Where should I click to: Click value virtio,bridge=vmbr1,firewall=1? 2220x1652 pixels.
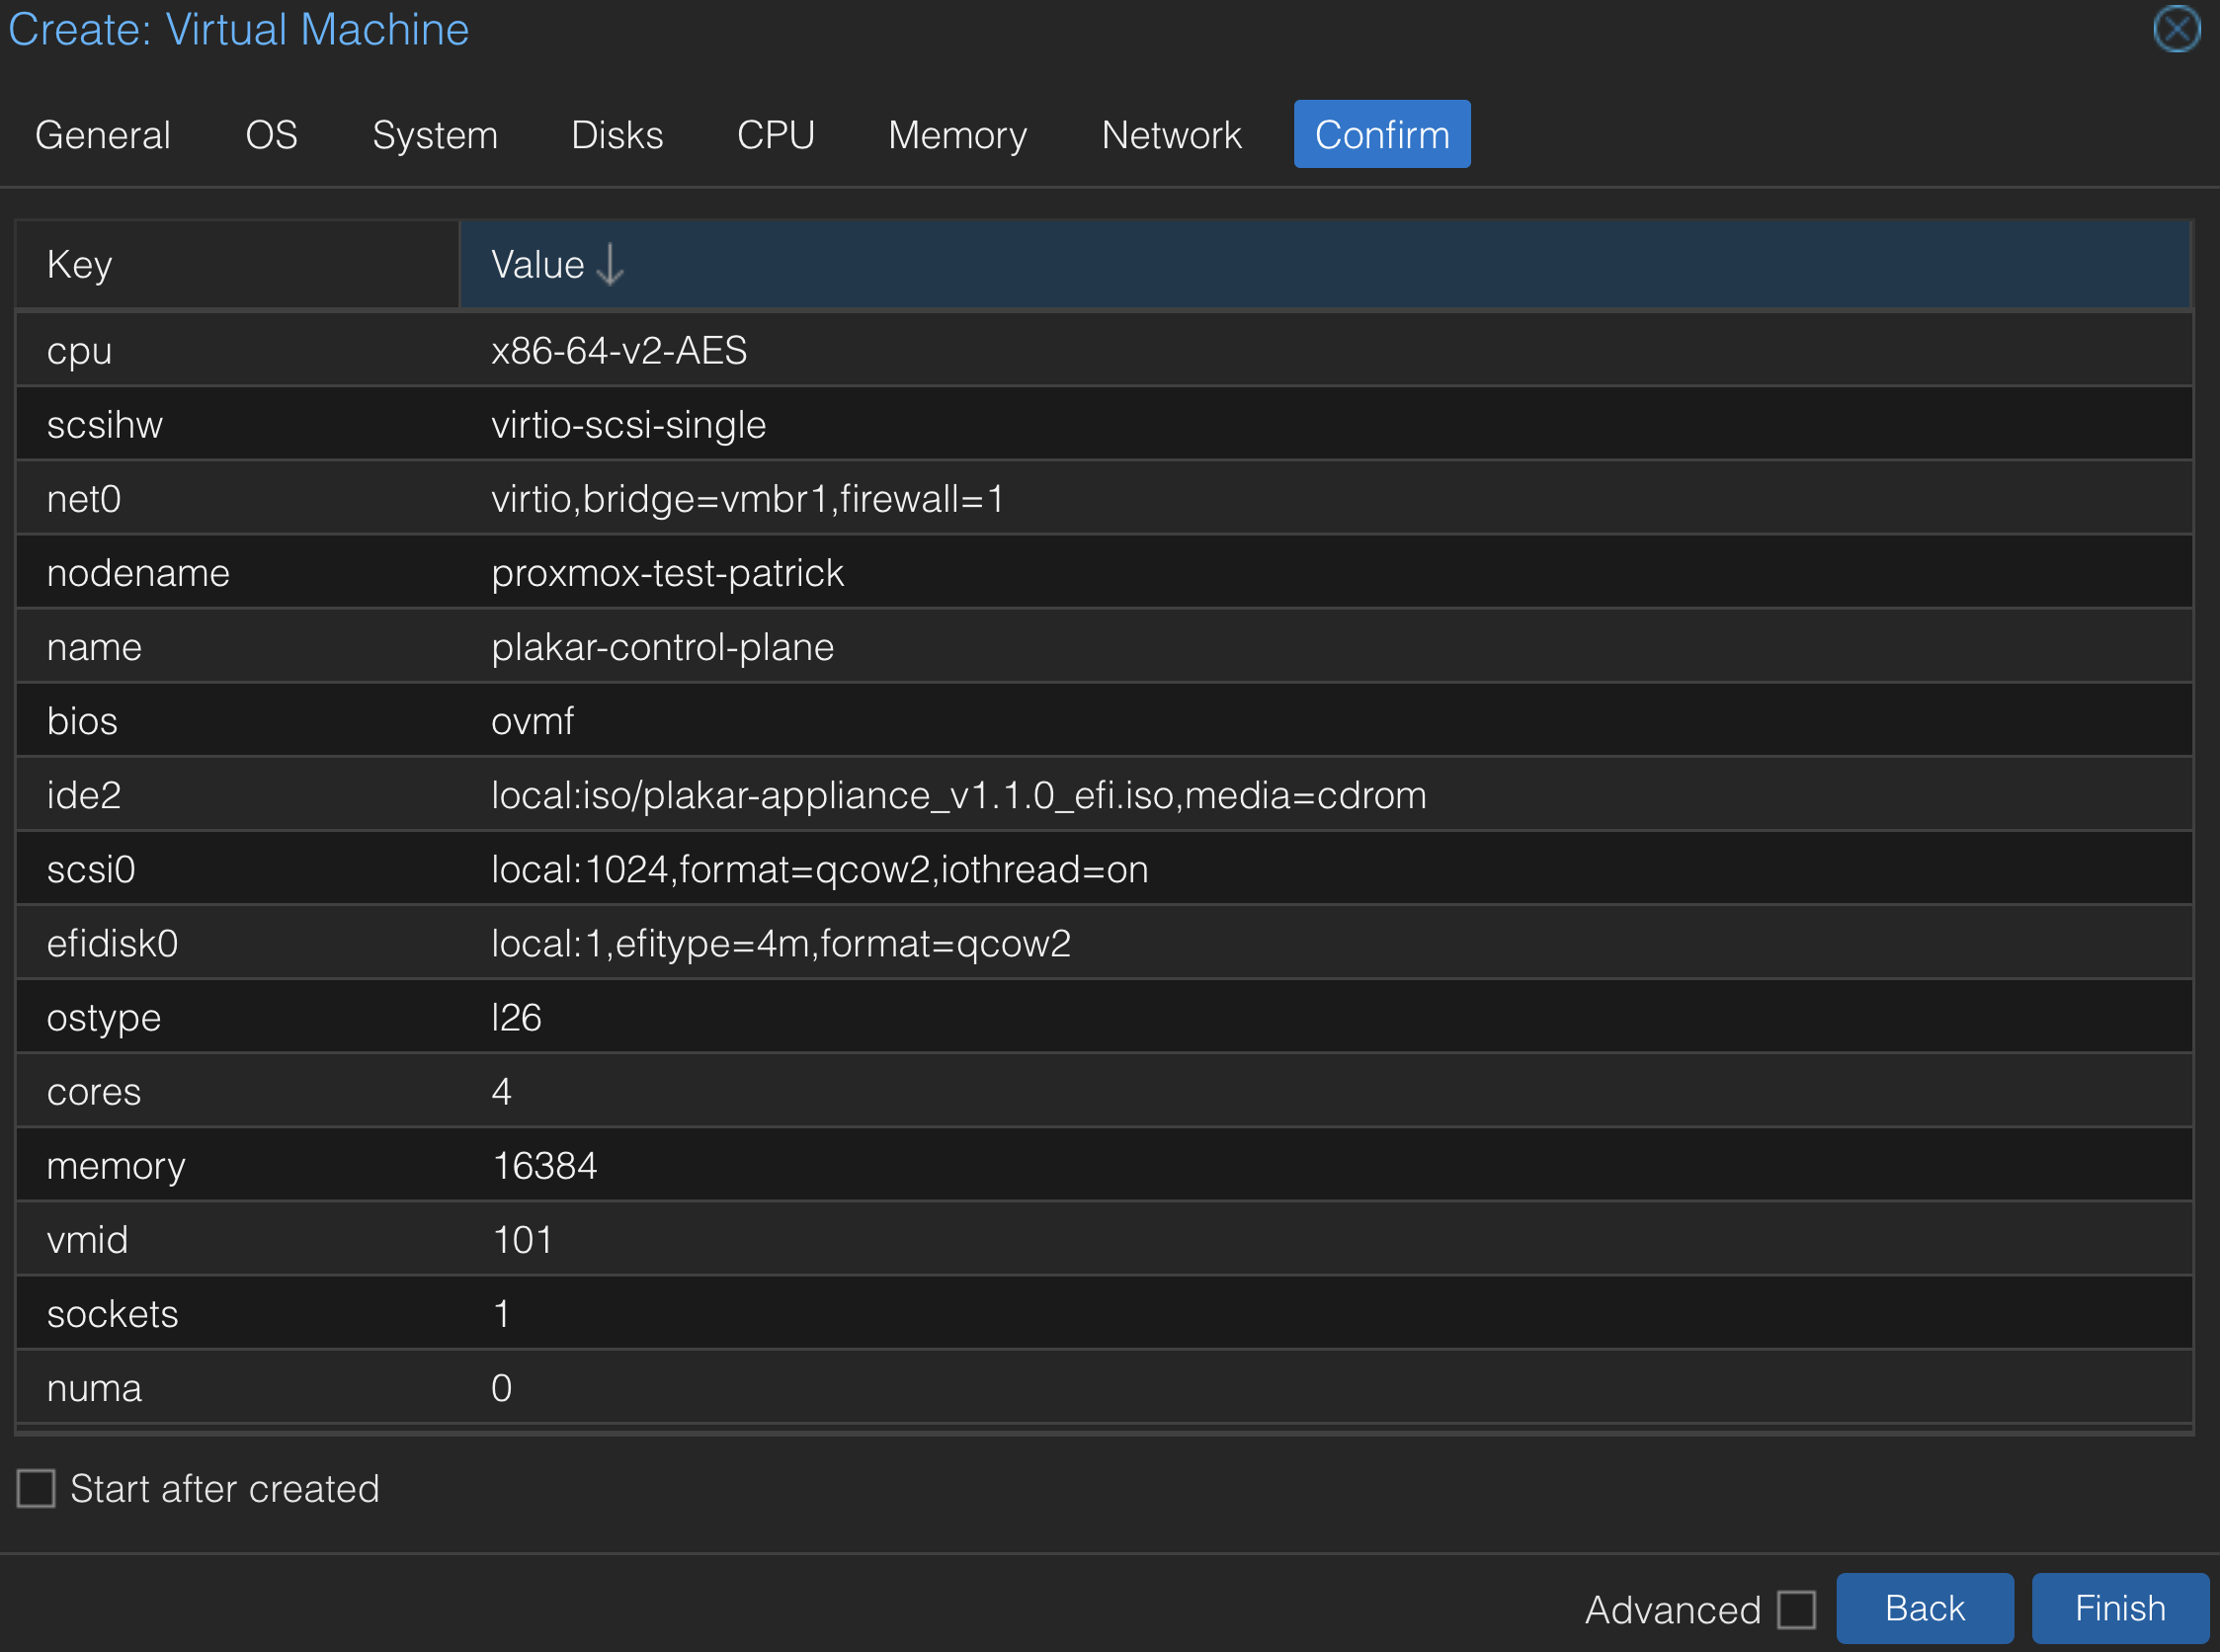[747, 499]
